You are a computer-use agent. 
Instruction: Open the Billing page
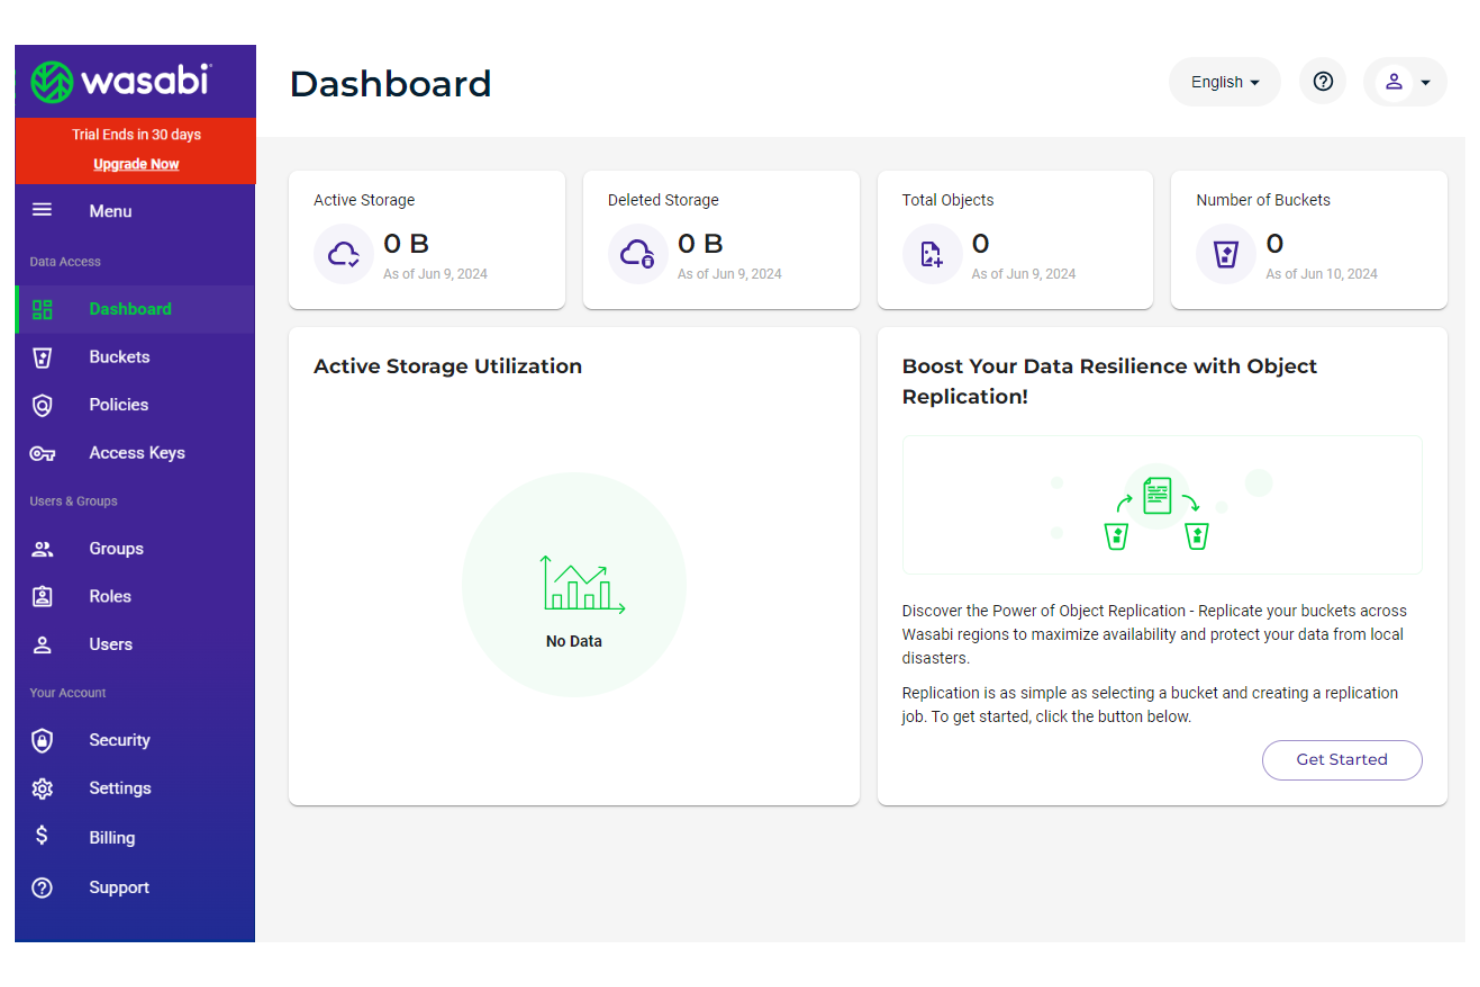[136, 837]
